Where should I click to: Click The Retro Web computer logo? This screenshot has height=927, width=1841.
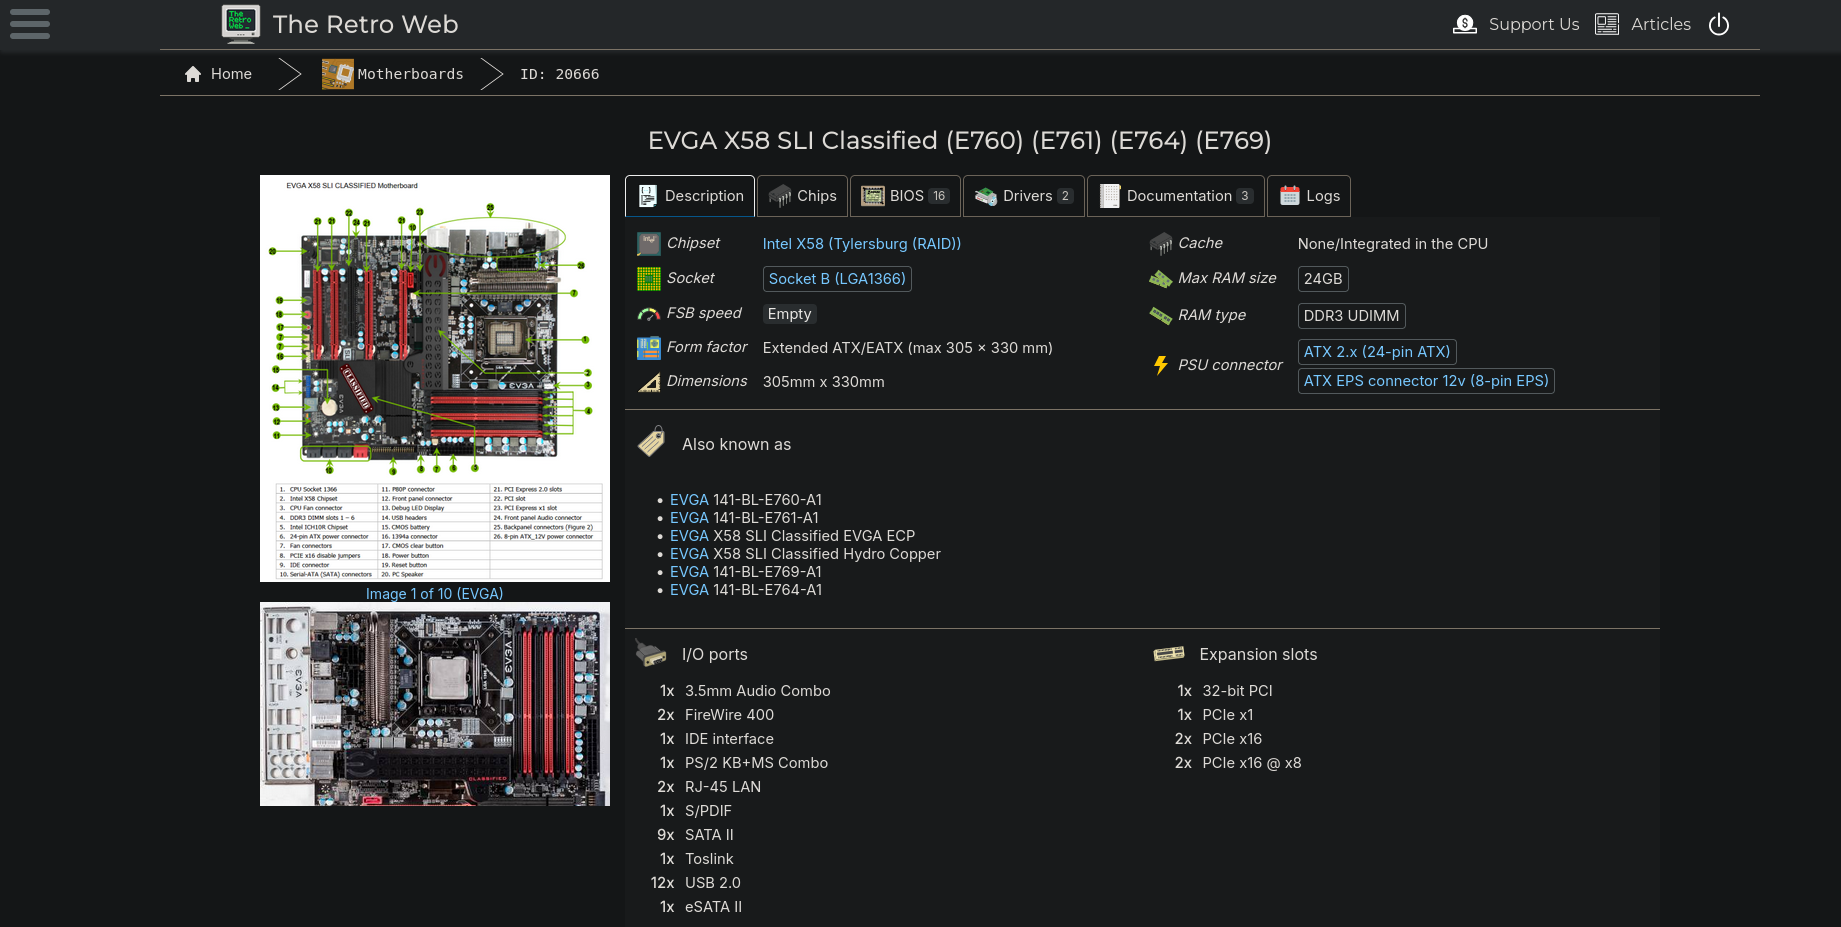240,24
